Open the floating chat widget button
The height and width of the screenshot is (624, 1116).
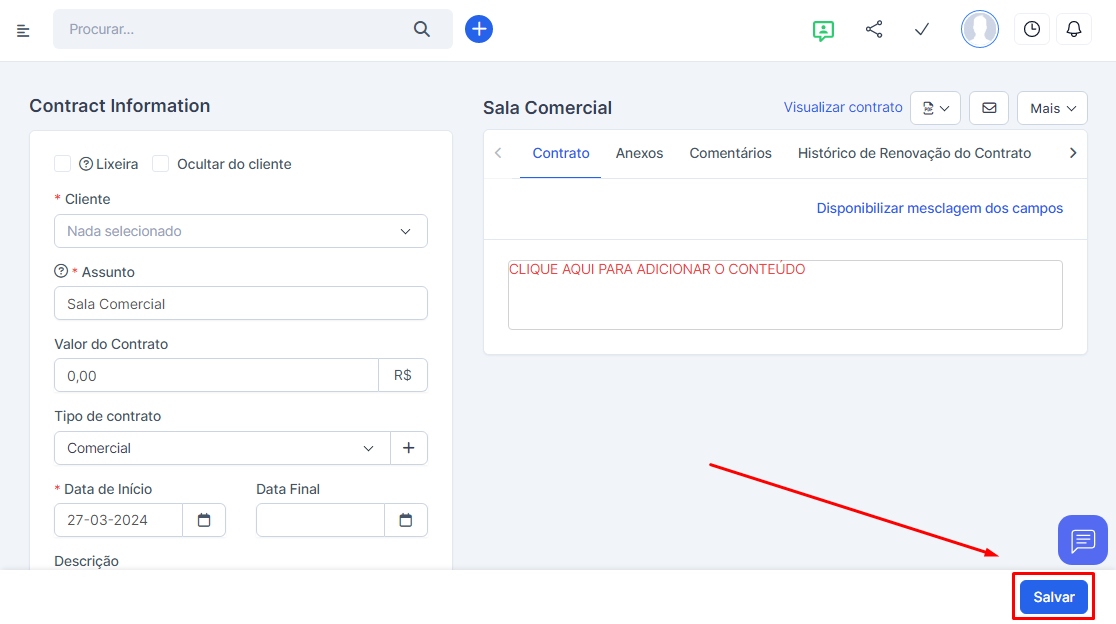[x=1083, y=540]
